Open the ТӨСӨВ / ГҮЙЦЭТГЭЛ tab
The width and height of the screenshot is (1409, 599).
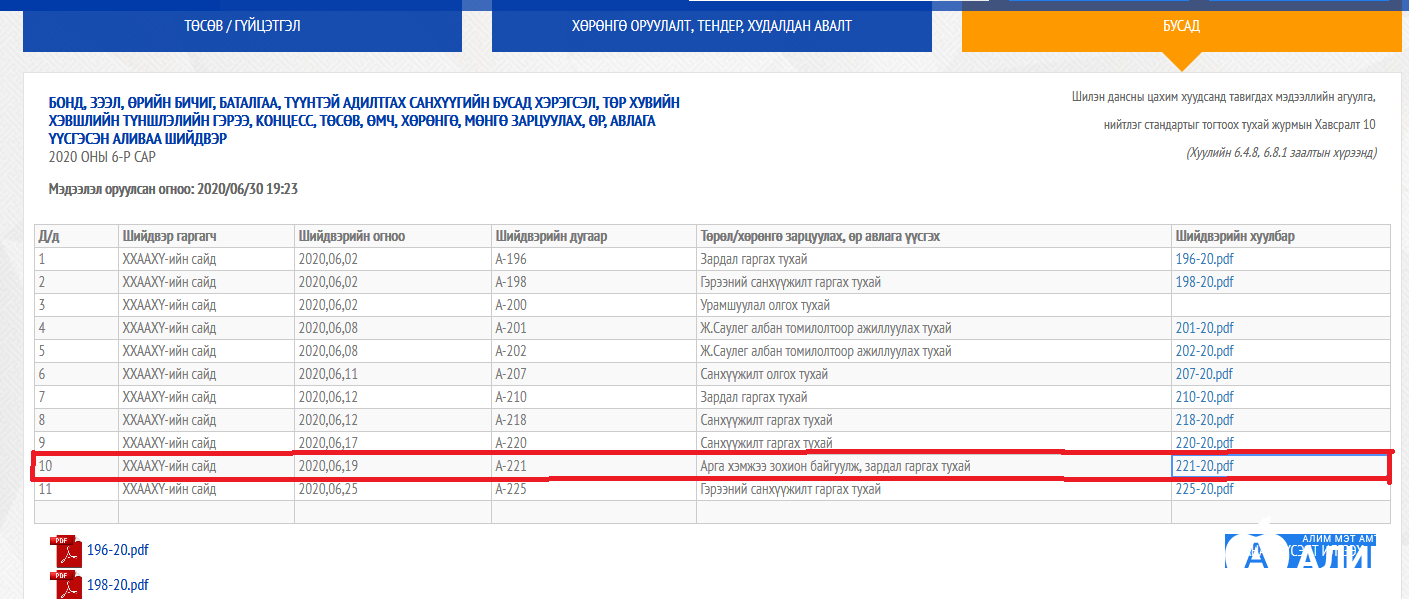pos(242,26)
